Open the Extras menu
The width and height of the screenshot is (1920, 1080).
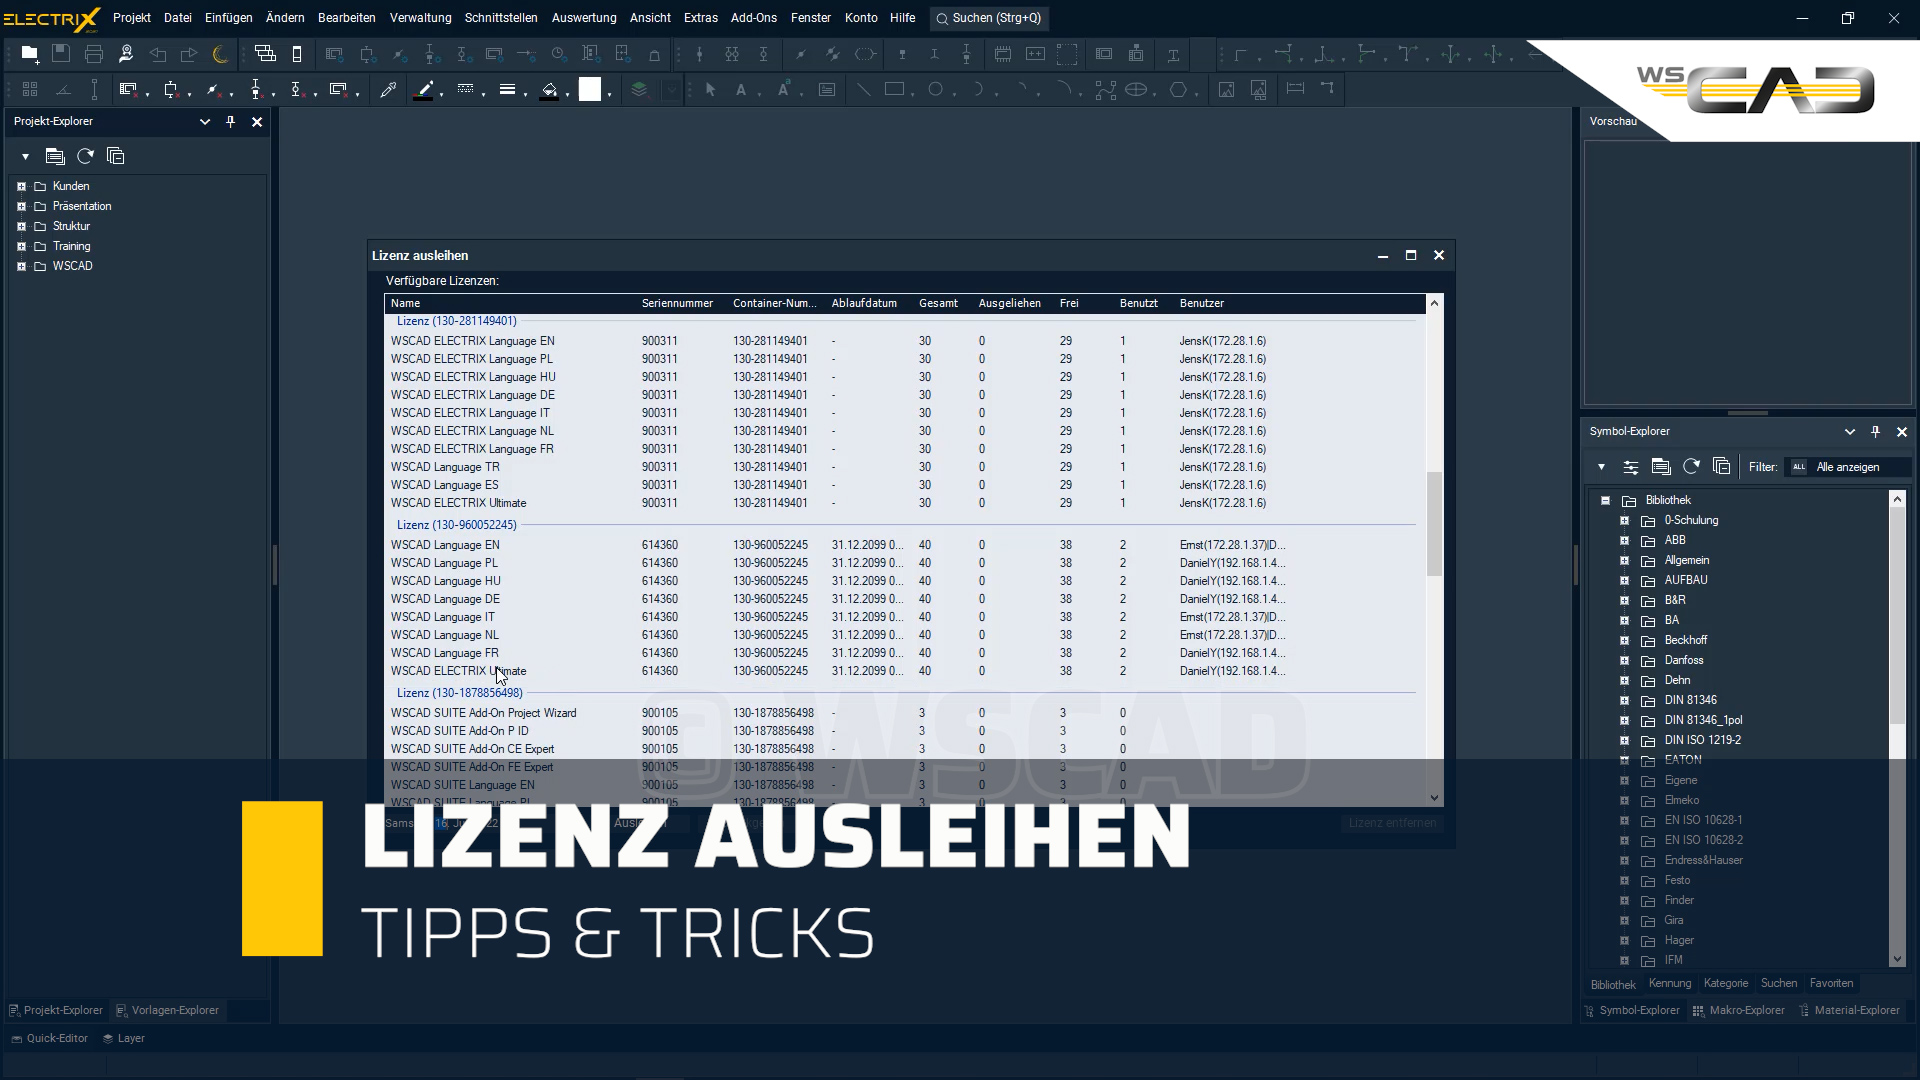[700, 18]
